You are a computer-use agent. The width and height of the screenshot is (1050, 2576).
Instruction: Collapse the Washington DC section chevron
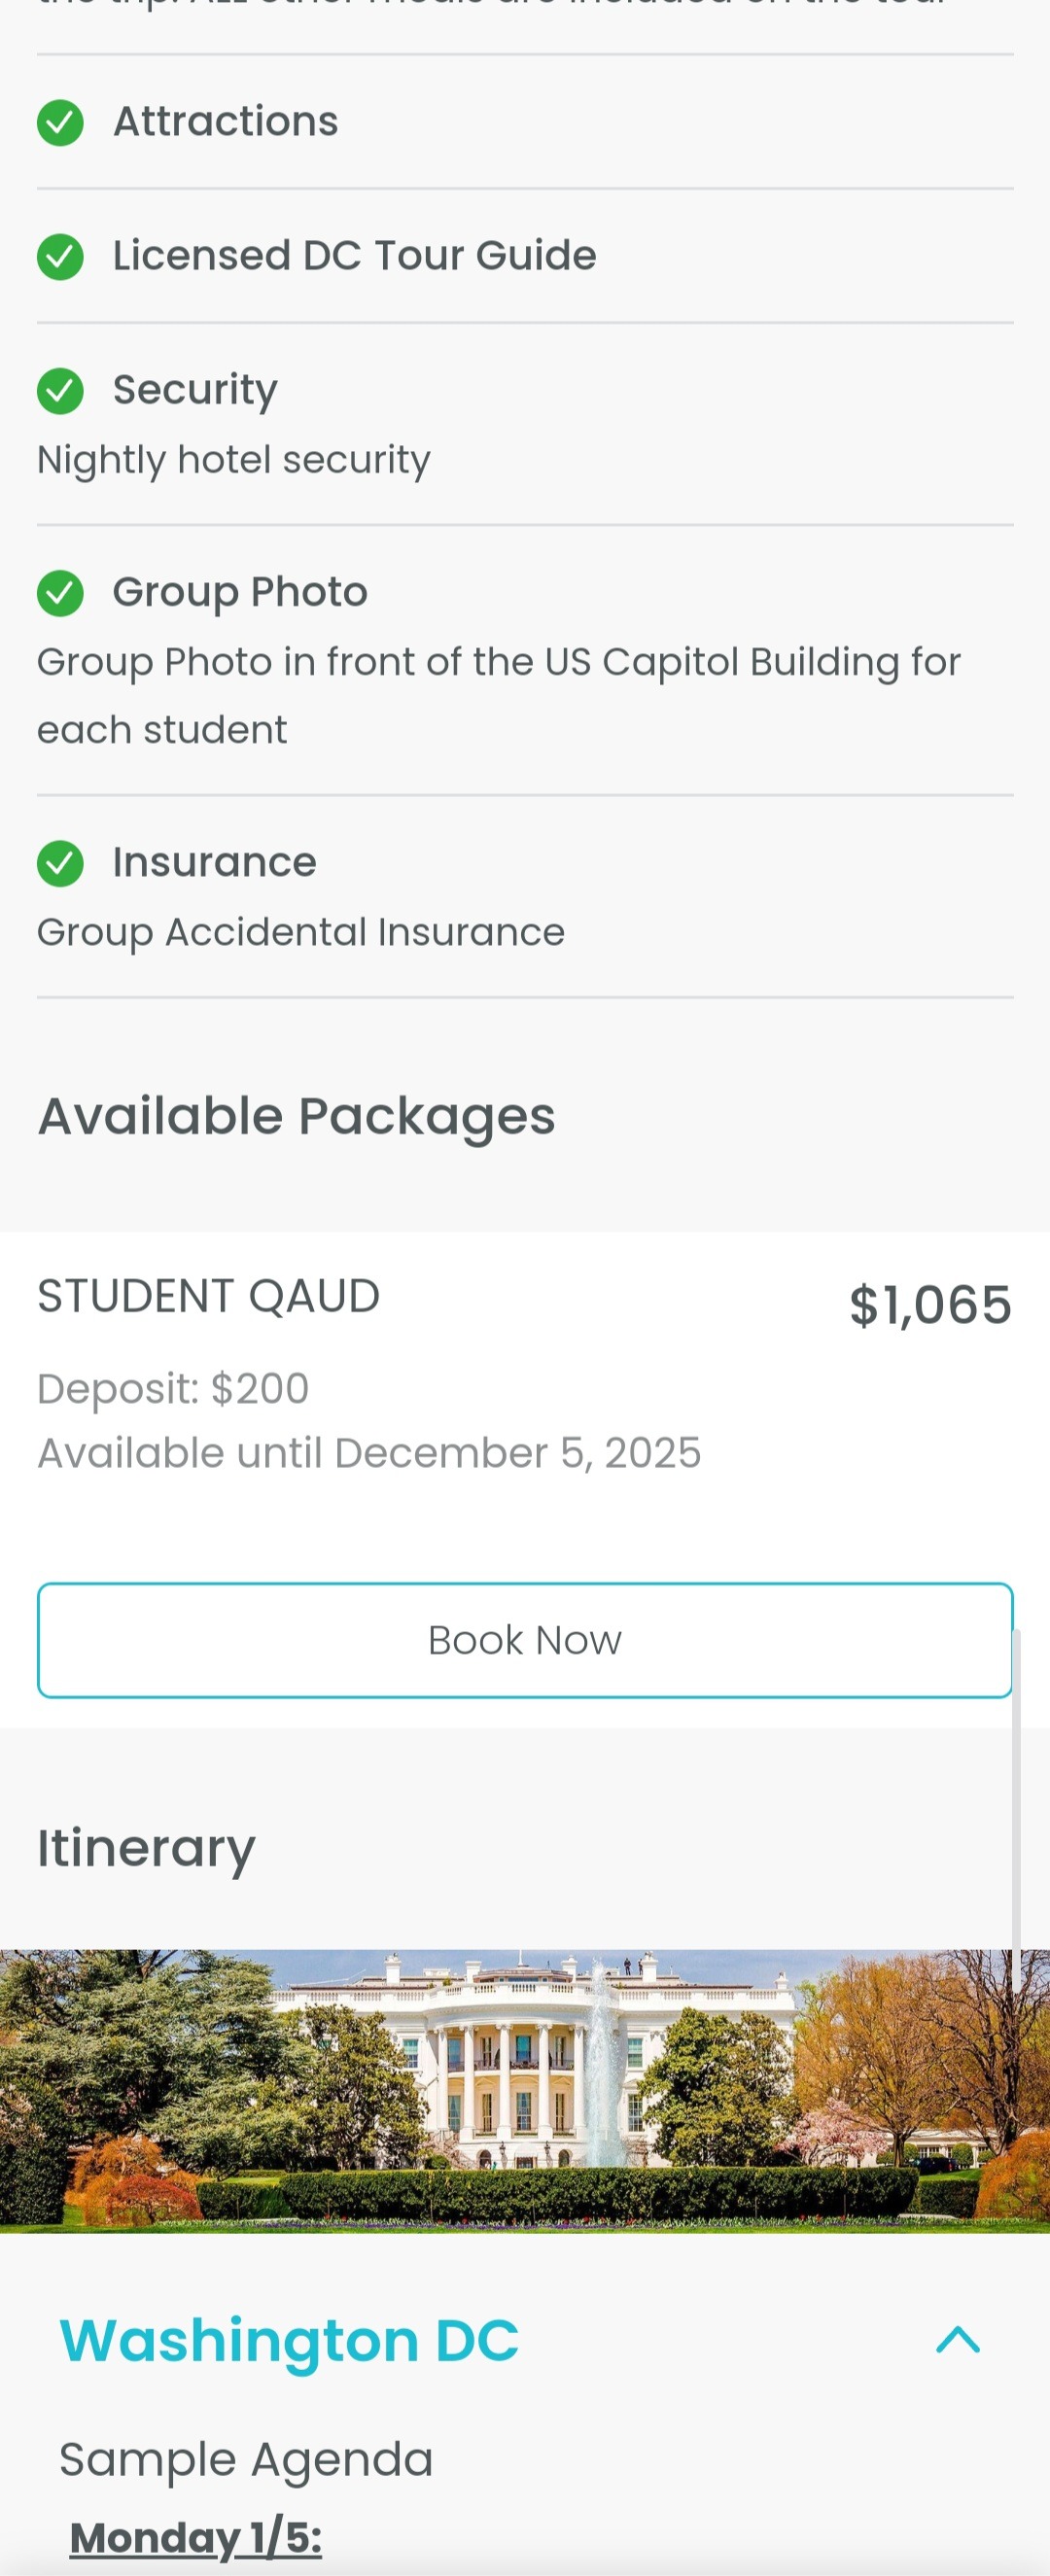tap(957, 2340)
